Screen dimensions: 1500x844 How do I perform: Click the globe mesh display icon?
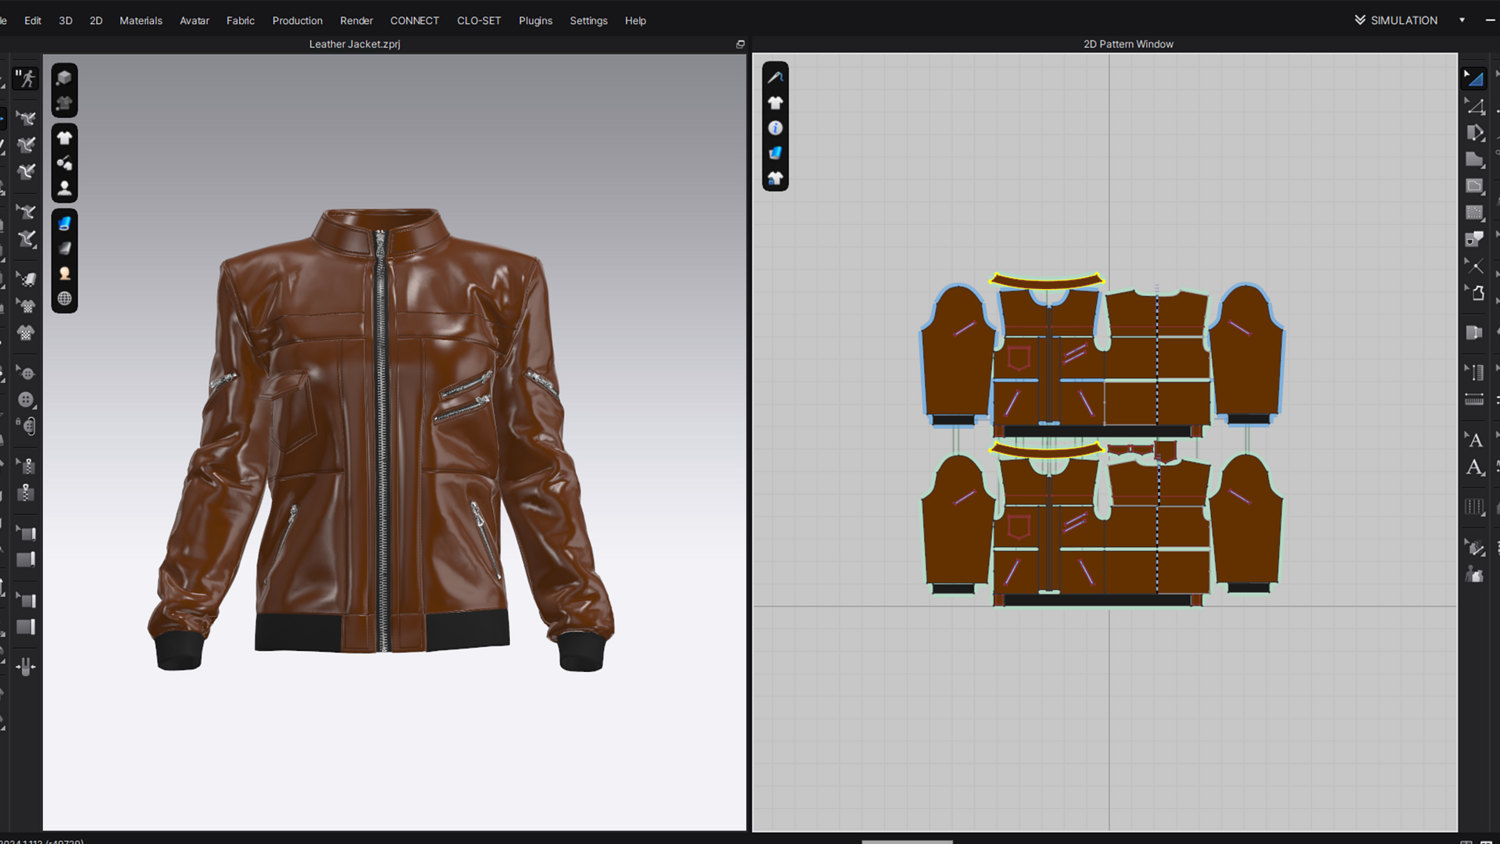(x=64, y=298)
